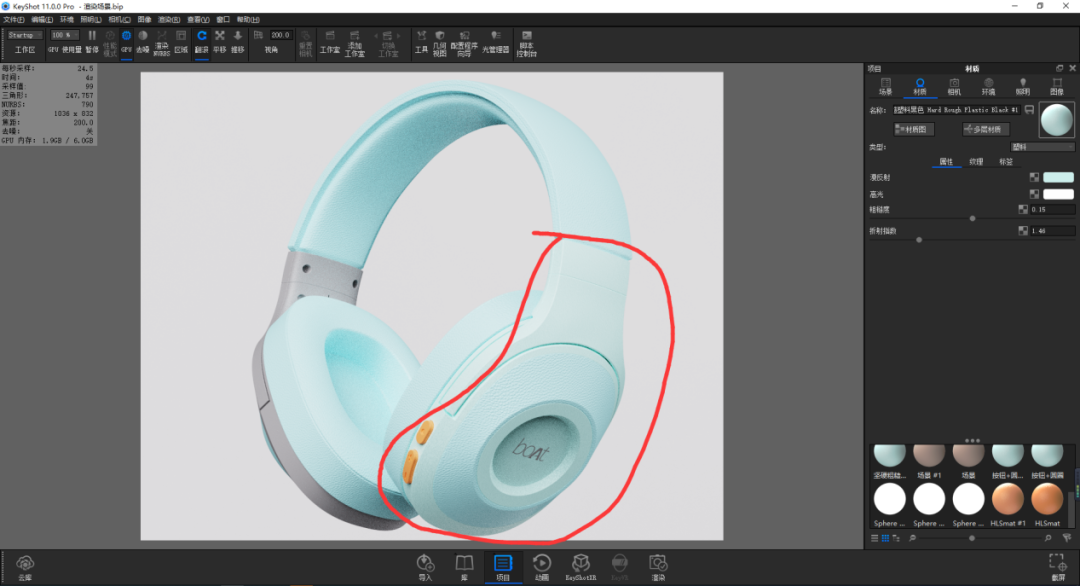1080x586 pixels.
Task: Click the 多层材质 multi-material button
Action: (x=986, y=129)
